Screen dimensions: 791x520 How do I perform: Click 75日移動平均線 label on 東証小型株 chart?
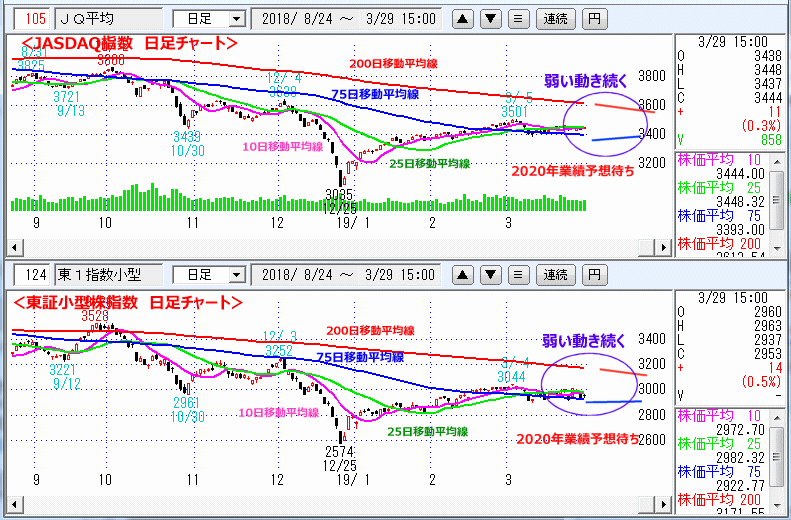360,357
